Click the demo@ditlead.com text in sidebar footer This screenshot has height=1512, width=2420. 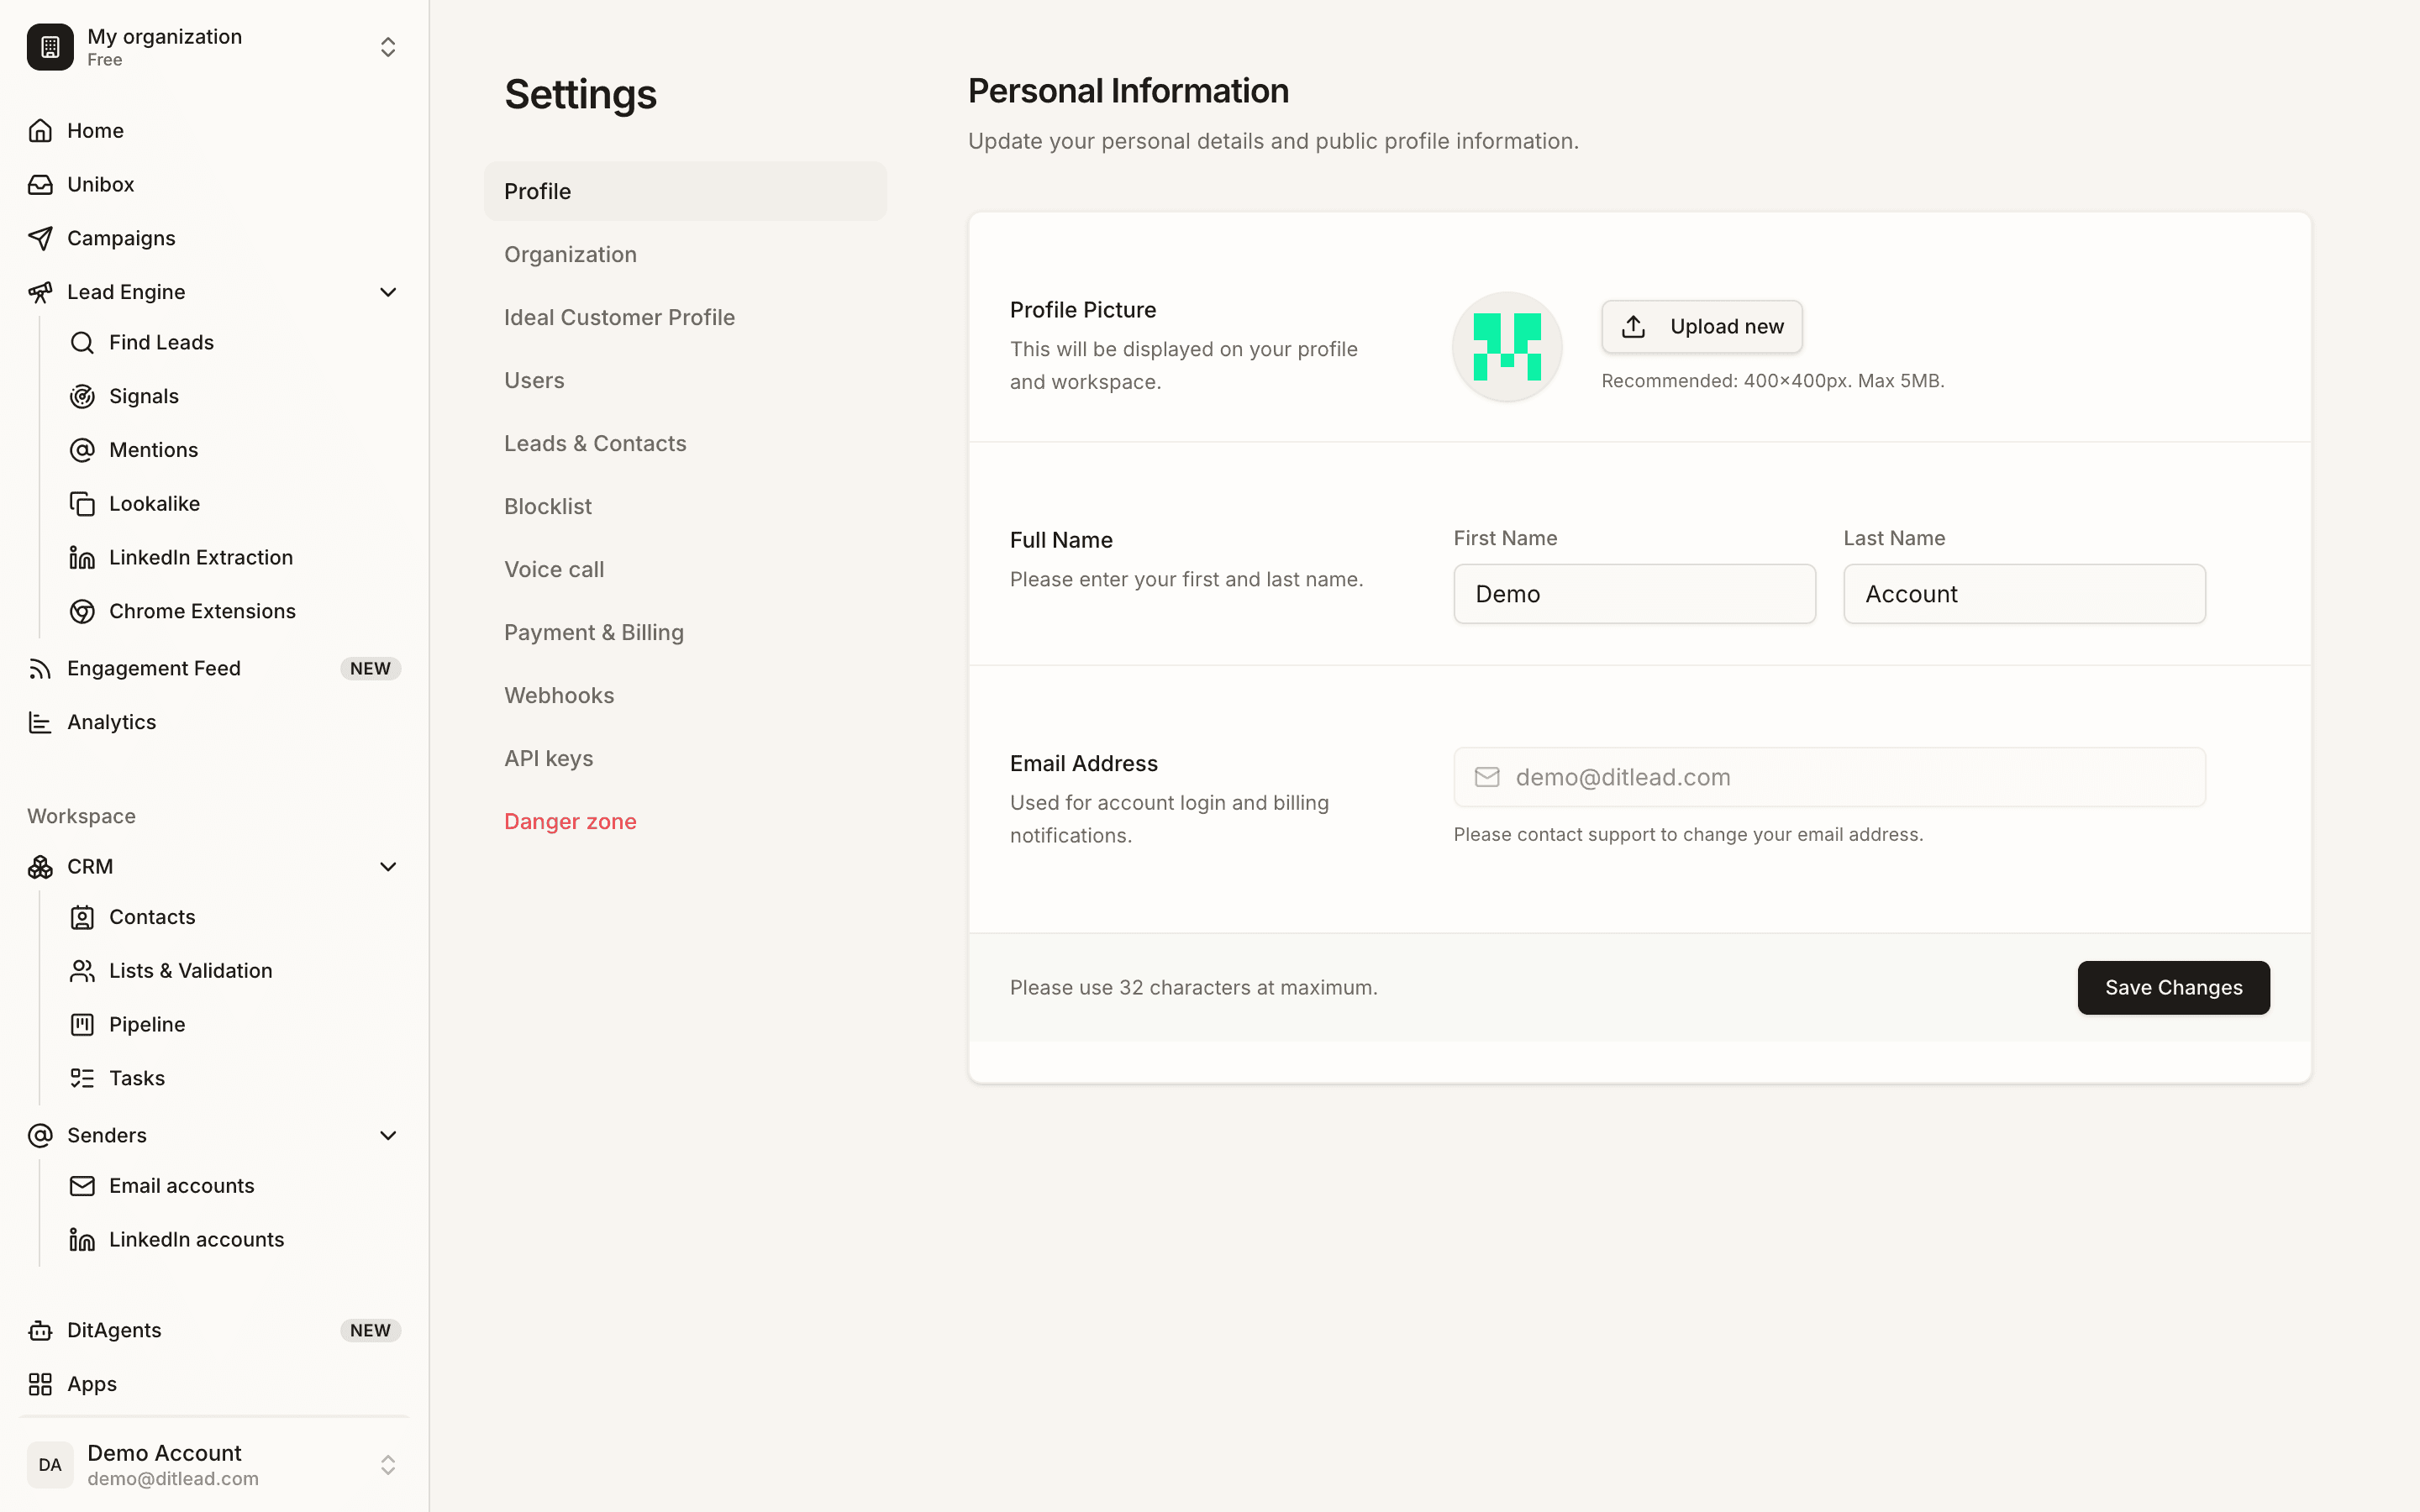click(x=173, y=1479)
